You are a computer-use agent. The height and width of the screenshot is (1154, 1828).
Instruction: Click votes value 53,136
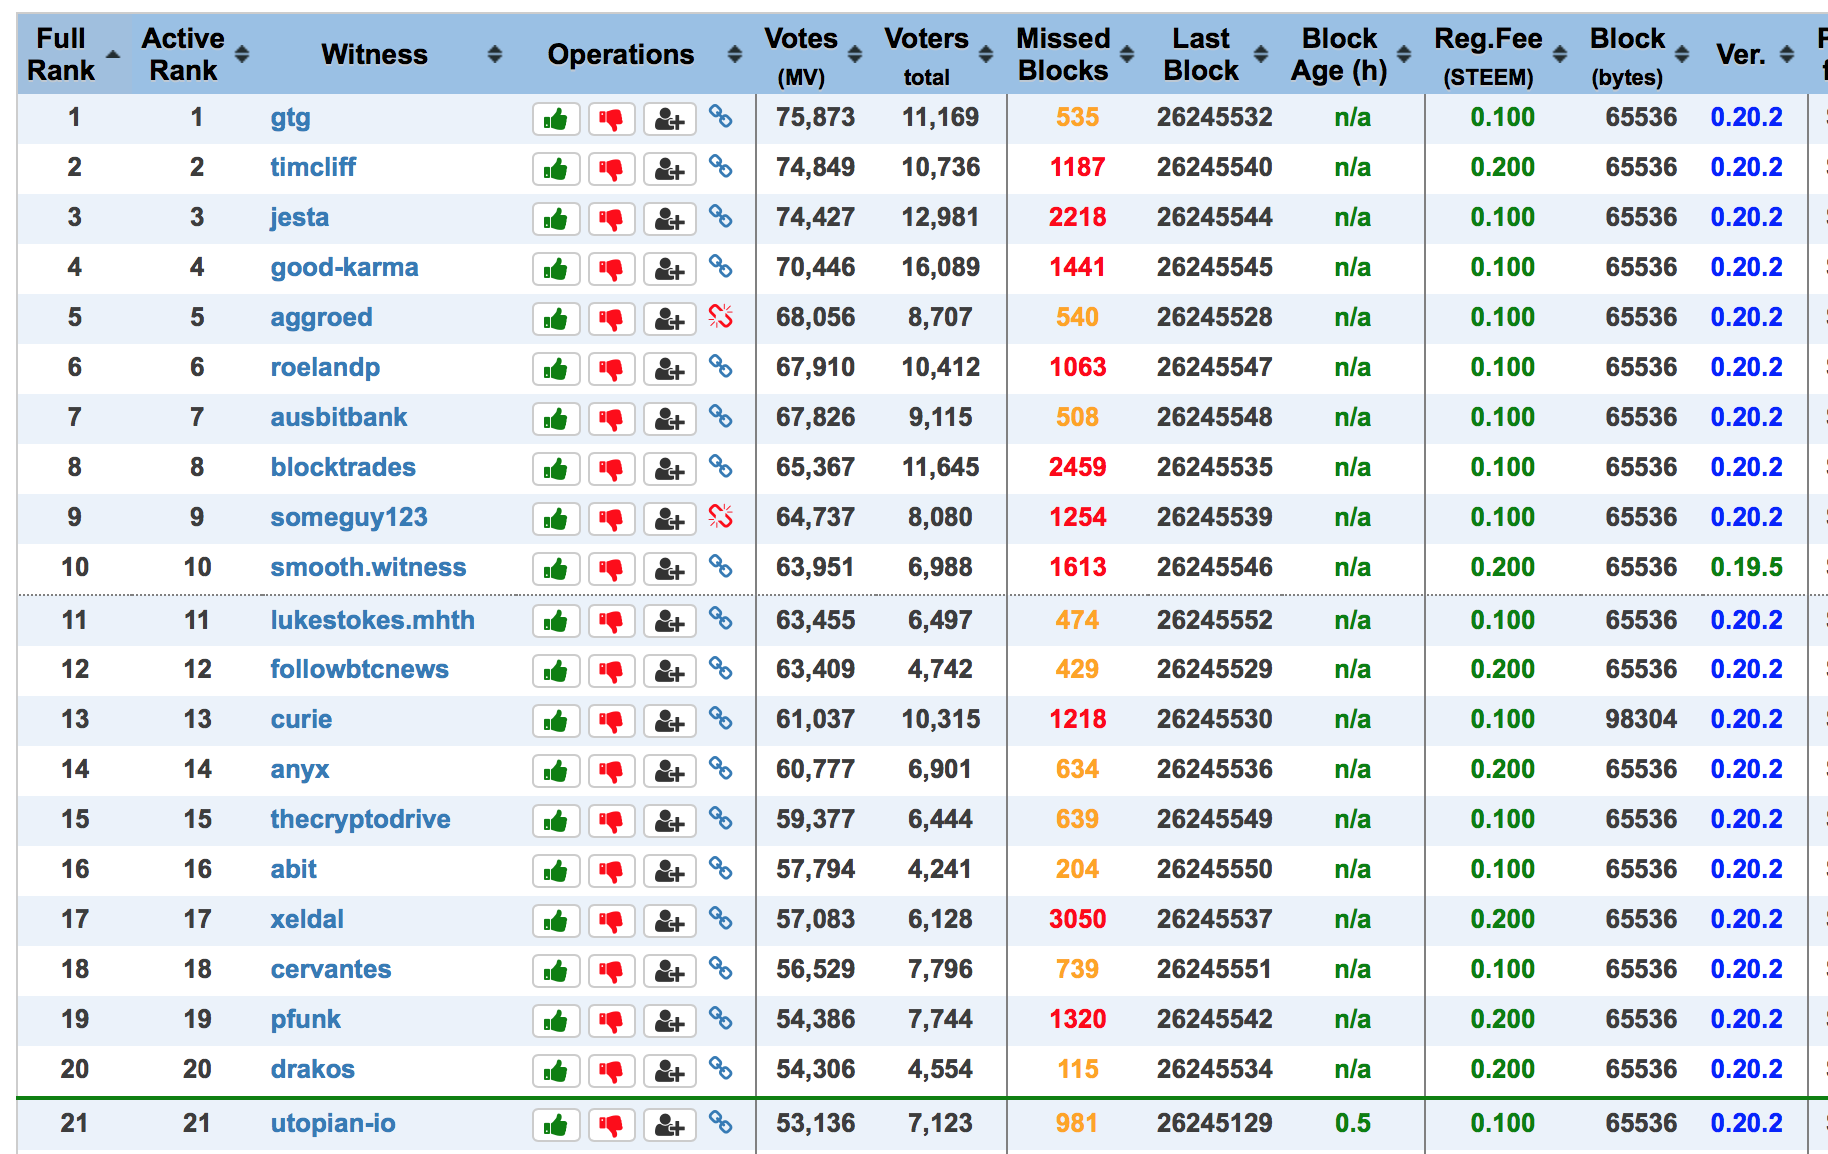pos(815,1123)
